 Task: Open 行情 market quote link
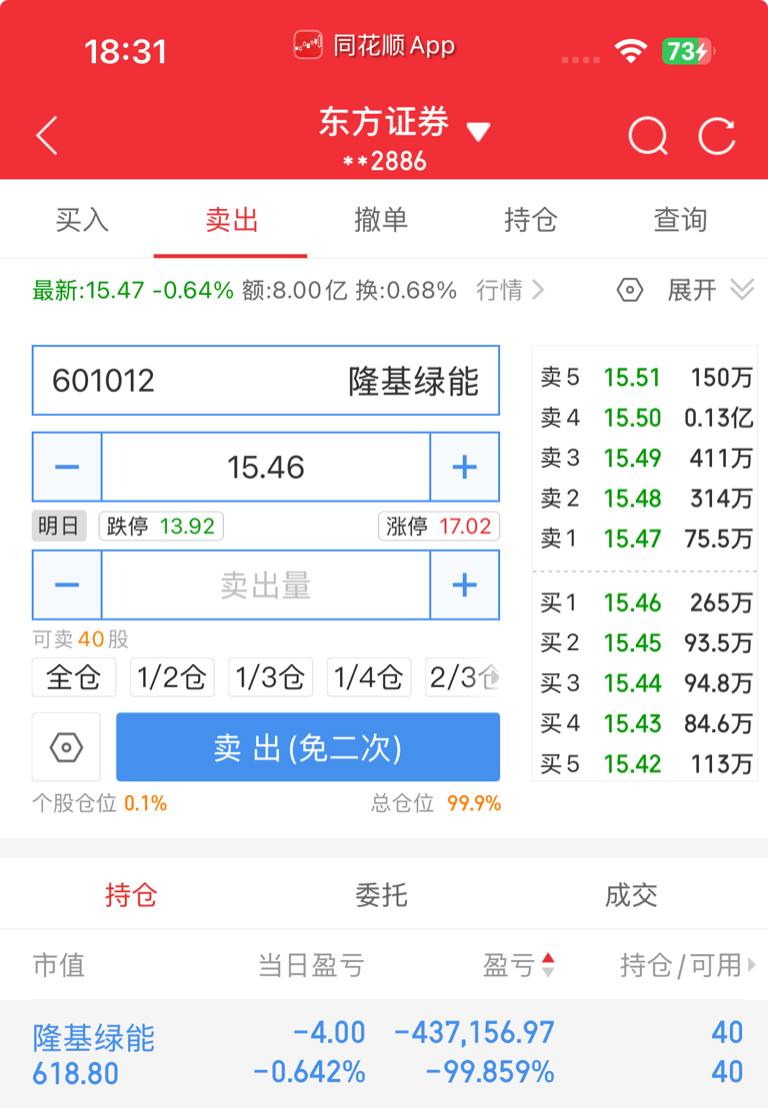(510, 290)
